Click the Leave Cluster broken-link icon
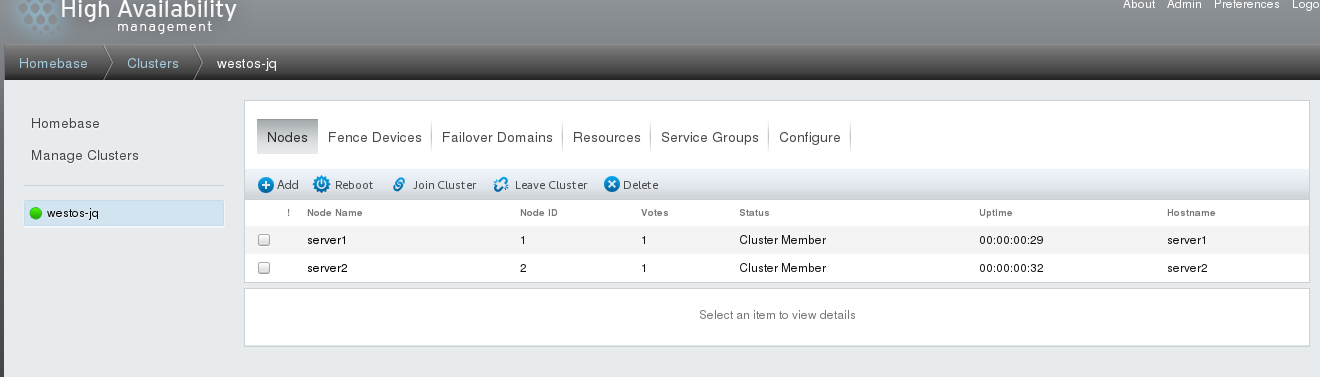 pos(501,185)
